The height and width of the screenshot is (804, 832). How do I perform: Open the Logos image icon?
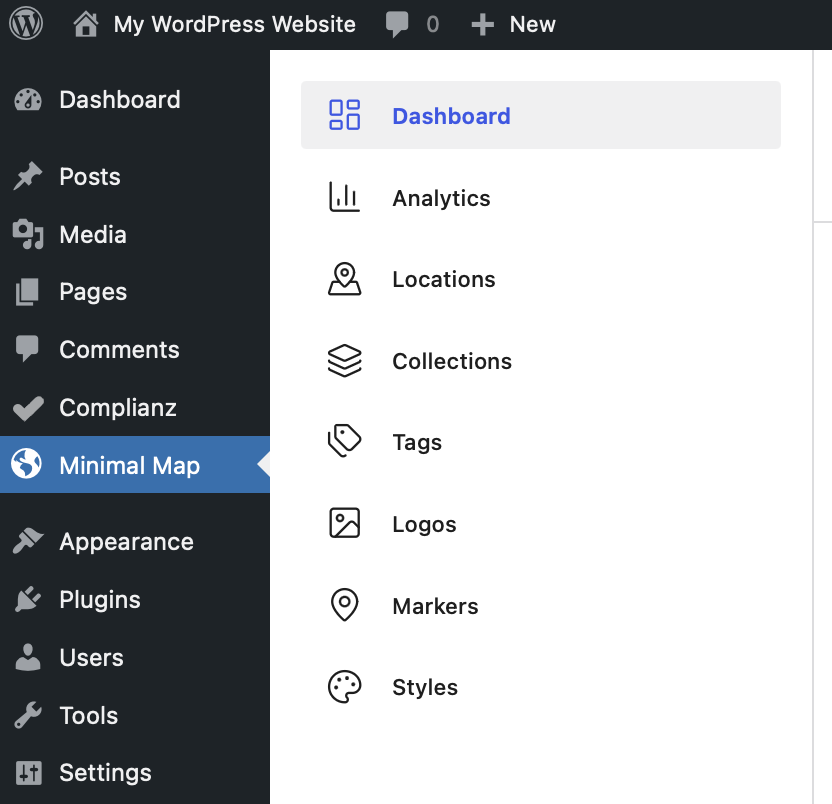point(344,524)
